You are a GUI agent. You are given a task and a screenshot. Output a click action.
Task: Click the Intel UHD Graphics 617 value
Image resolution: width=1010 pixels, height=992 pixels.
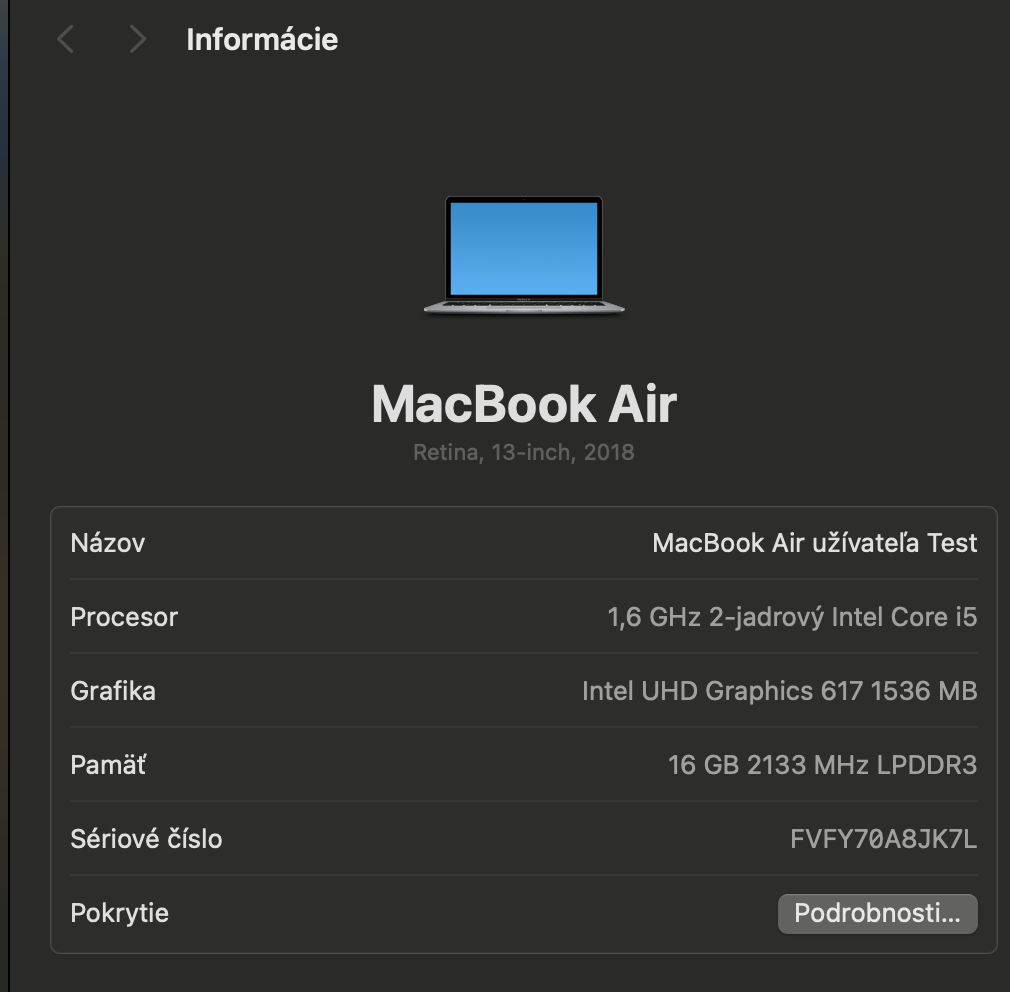tap(781, 691)
